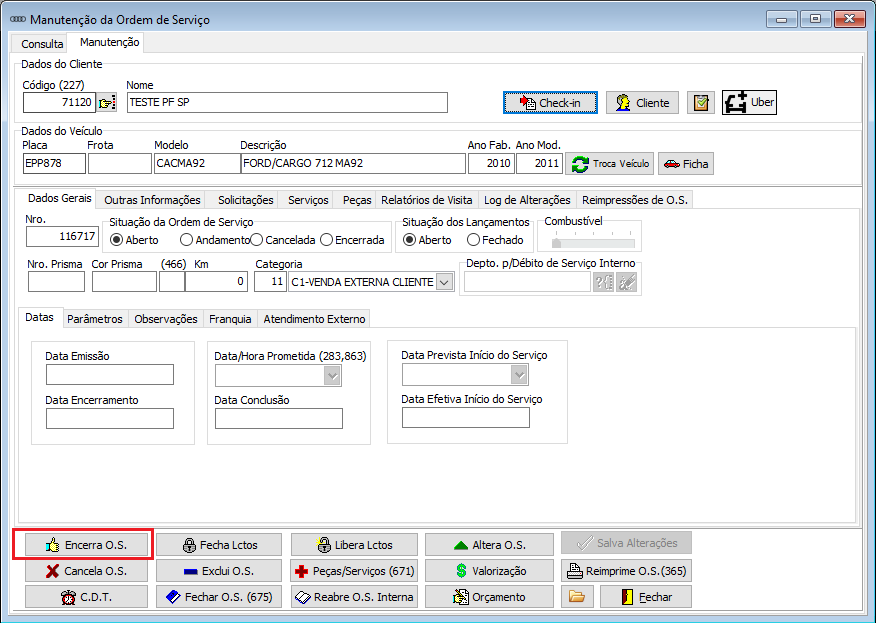Switch to the Parâmetros sub-tab
This screenshot has height=627, width=876.
(94, 319)
